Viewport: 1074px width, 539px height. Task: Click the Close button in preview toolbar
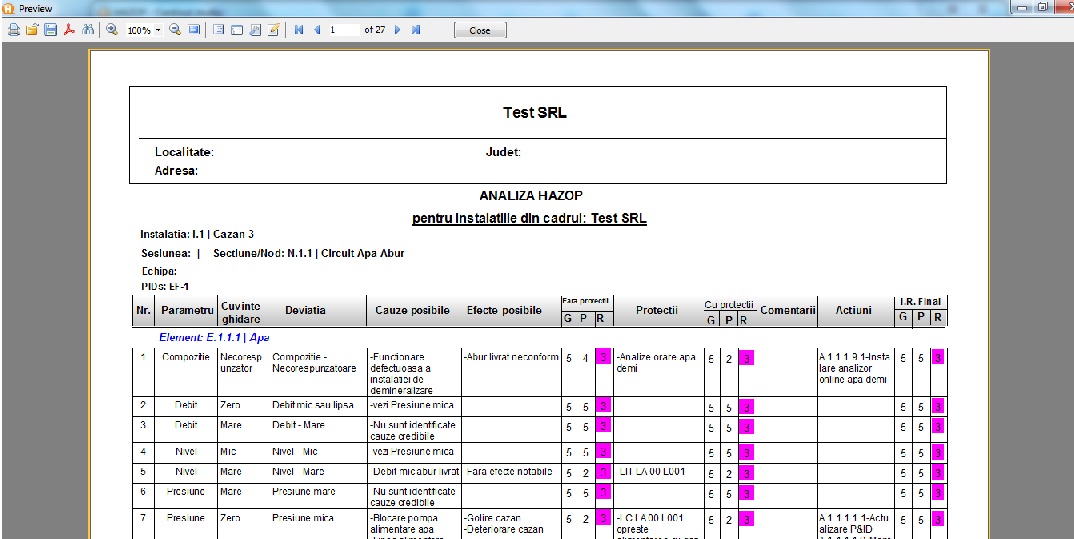(x=480, y=30)
